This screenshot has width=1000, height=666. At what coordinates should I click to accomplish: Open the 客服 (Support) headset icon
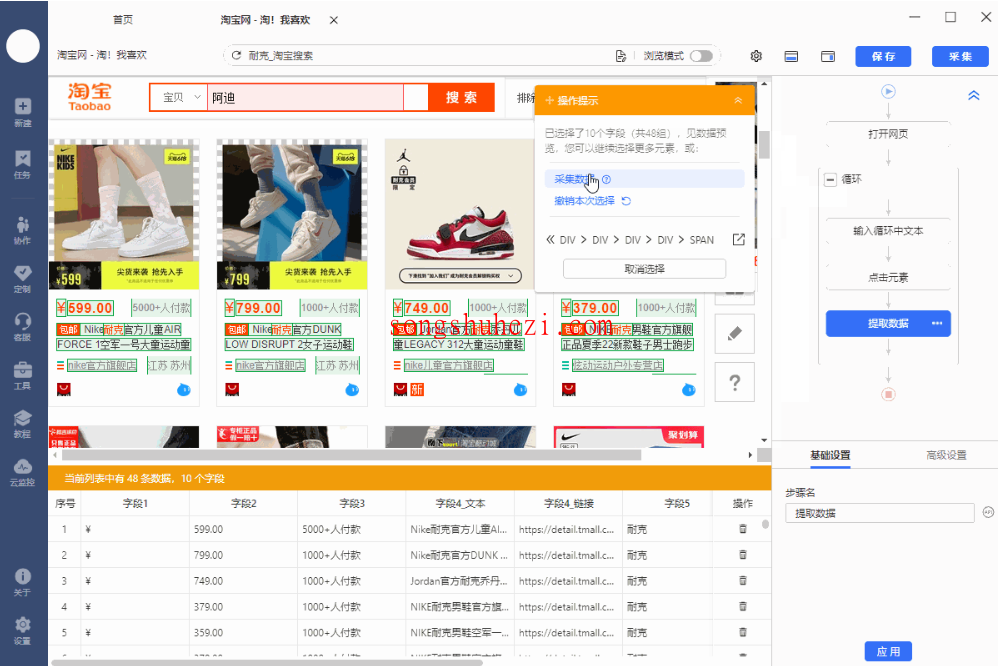pyautogui.click(x=23, y=327)
